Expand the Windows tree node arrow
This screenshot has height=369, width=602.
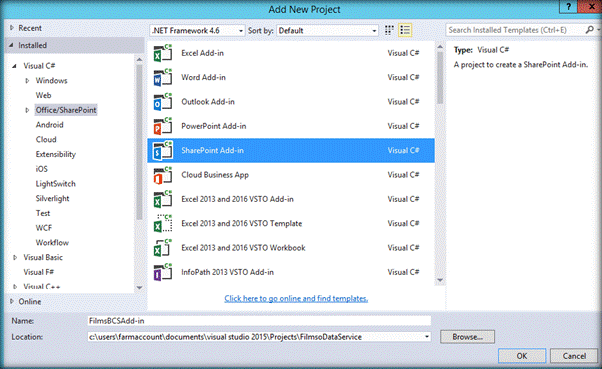coord(27,81)
